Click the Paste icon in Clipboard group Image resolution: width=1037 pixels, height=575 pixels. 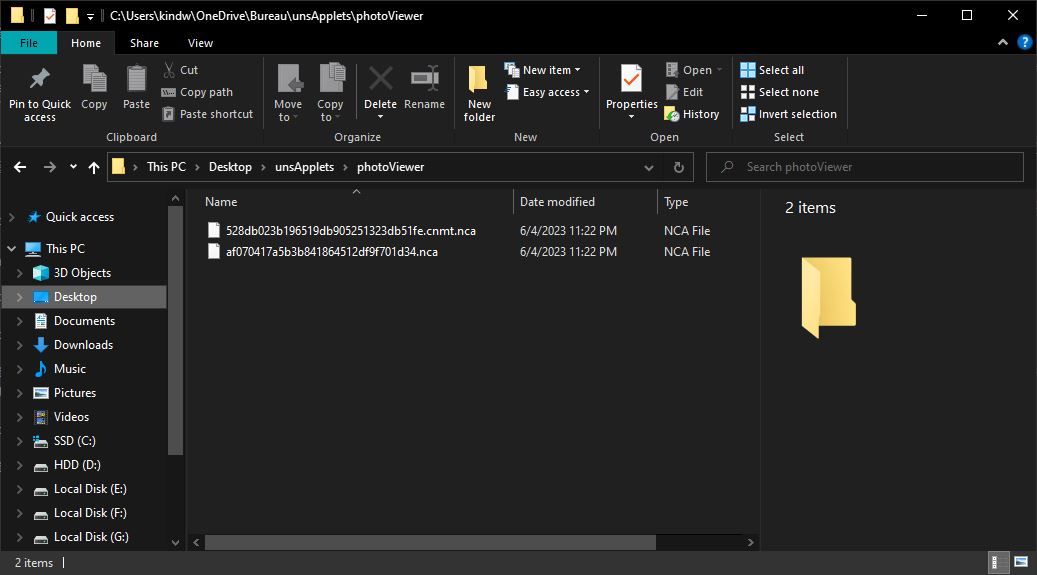(x=136, y=79)
